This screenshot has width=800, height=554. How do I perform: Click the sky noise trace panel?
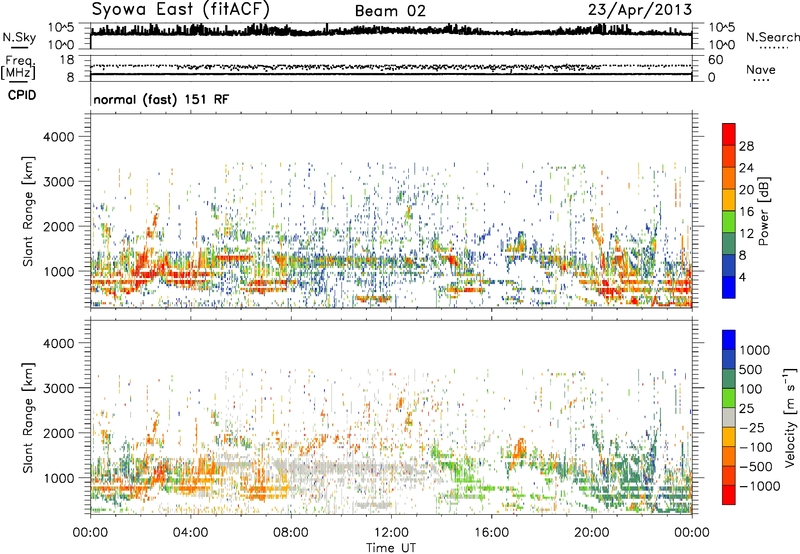[x=391, y=36]
